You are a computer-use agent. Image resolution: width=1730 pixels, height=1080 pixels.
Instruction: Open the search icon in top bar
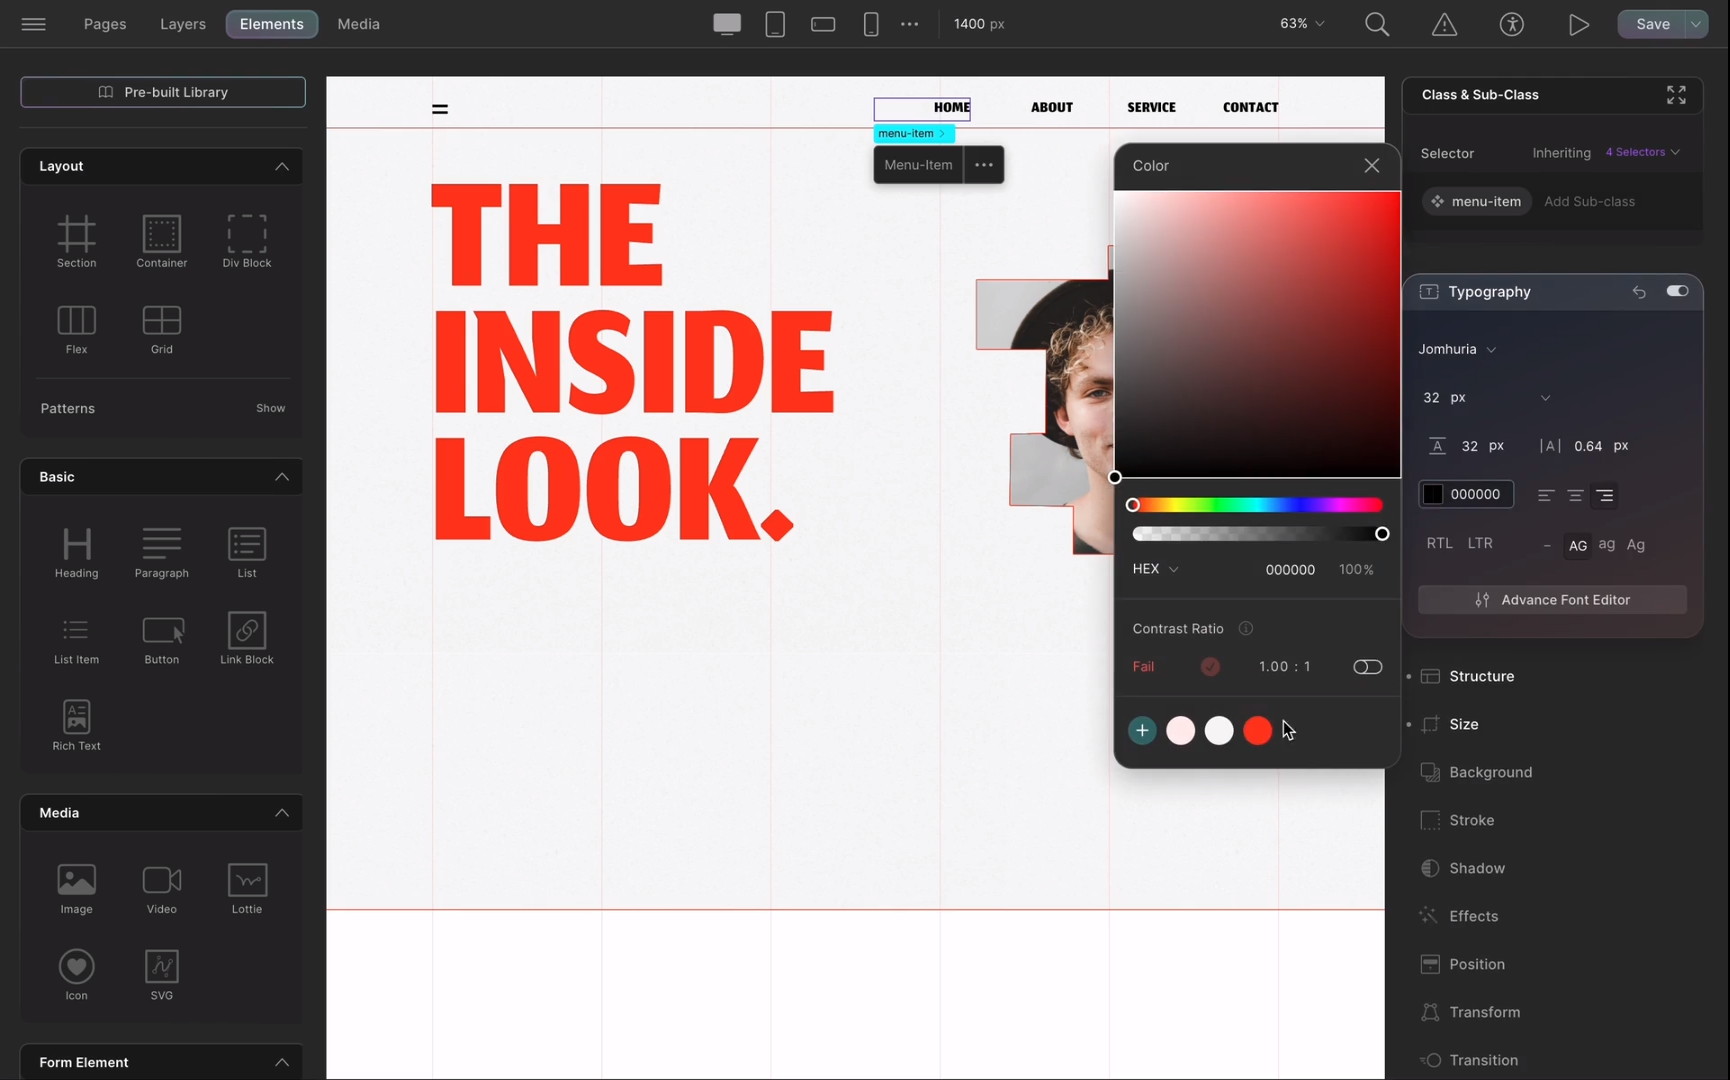click(x=1377, y=24)
